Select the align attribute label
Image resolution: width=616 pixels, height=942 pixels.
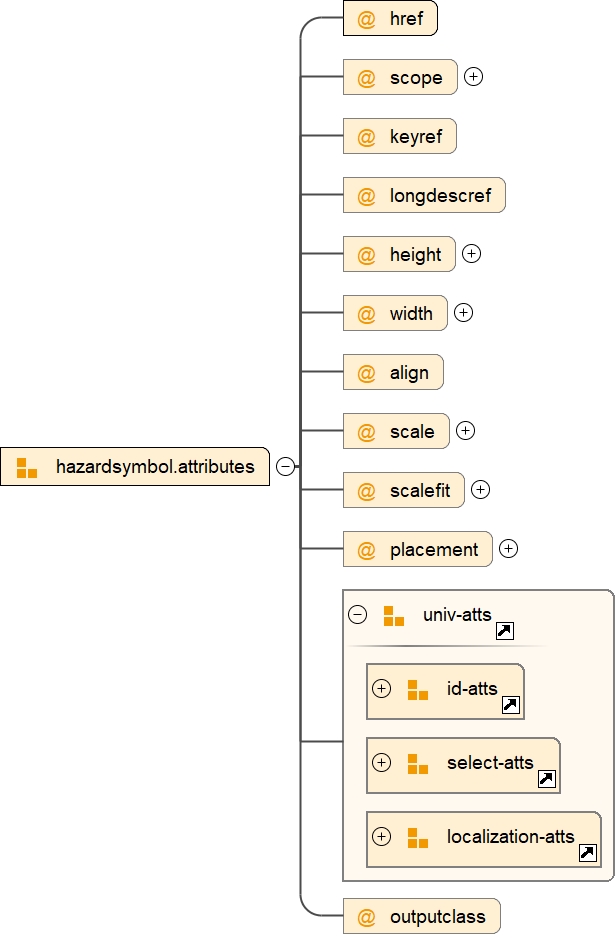409,373
